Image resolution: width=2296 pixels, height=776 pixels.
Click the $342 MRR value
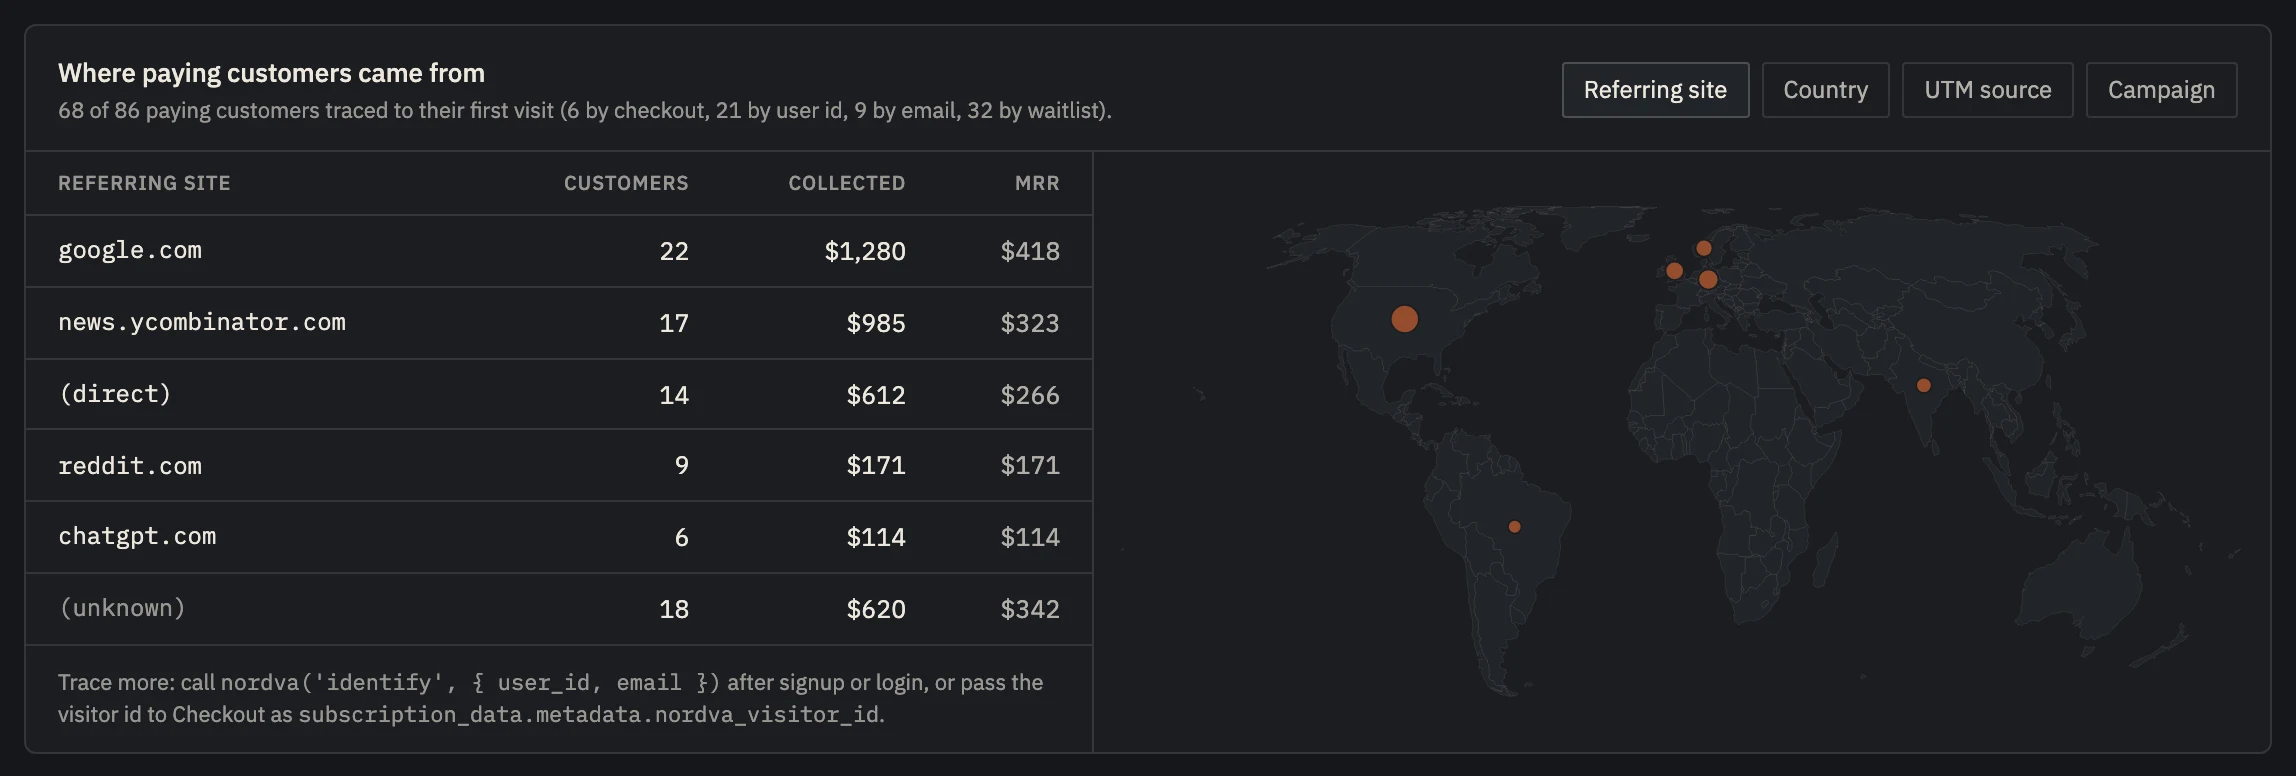click(1030, 609)
